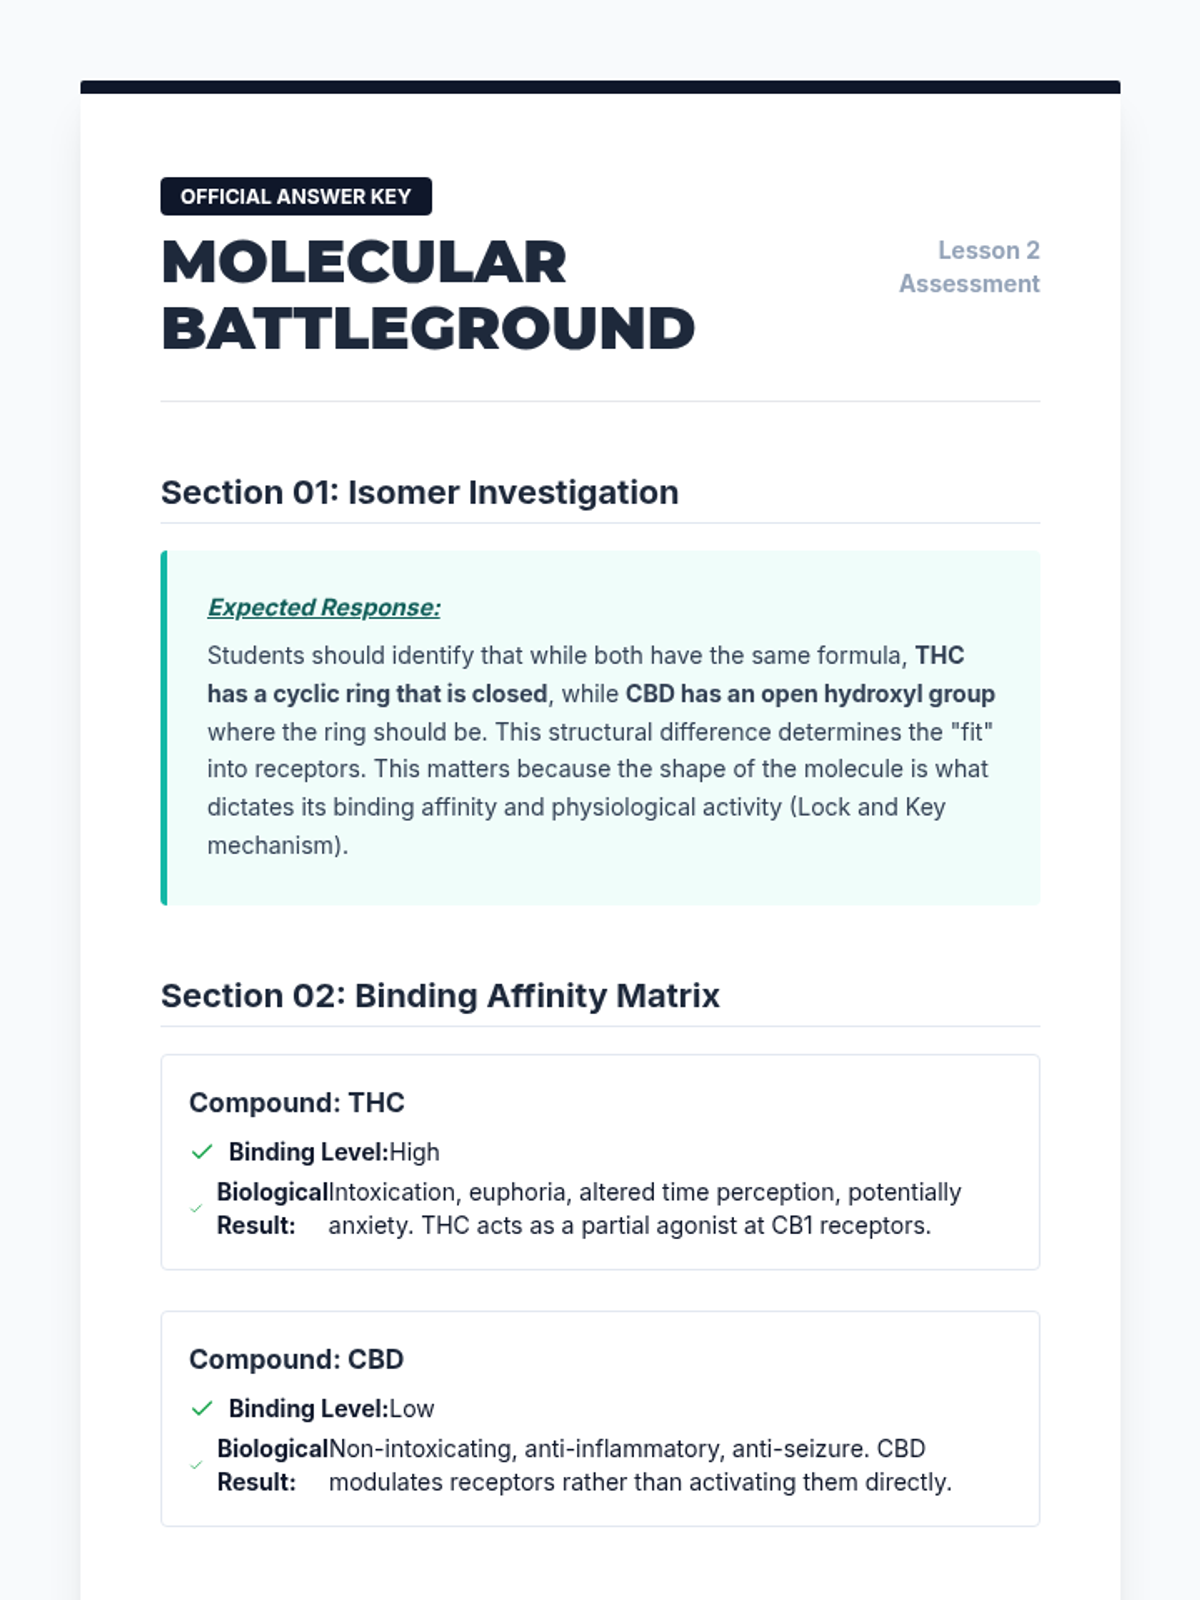This screenshot has height=1600, width=1200.
Task: Click the Official Answer Key badge
Action: pyautogui.click(x=296, y=197)
